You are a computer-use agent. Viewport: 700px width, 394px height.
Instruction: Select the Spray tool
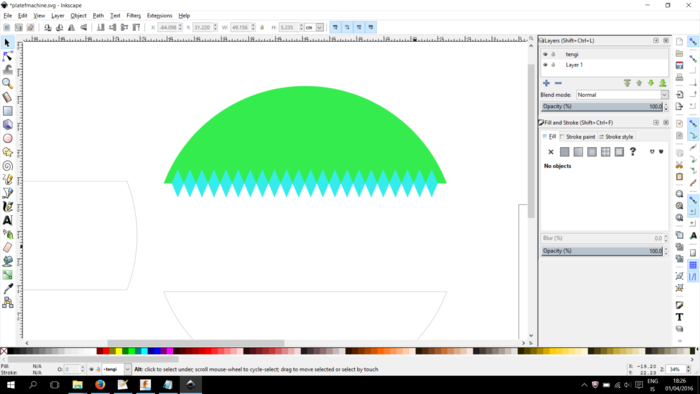click(7, 234)
